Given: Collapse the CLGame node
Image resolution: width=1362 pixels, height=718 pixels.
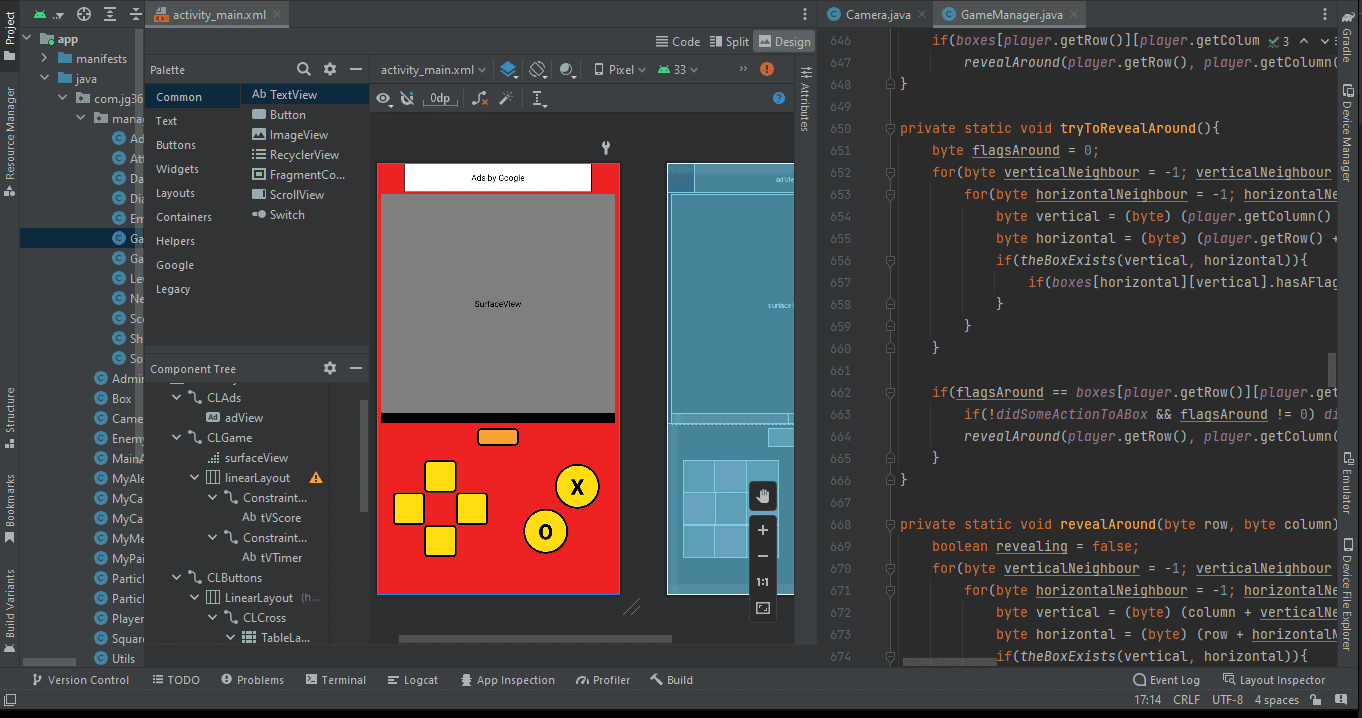Looking at the screenshot, I should [177, 438].
